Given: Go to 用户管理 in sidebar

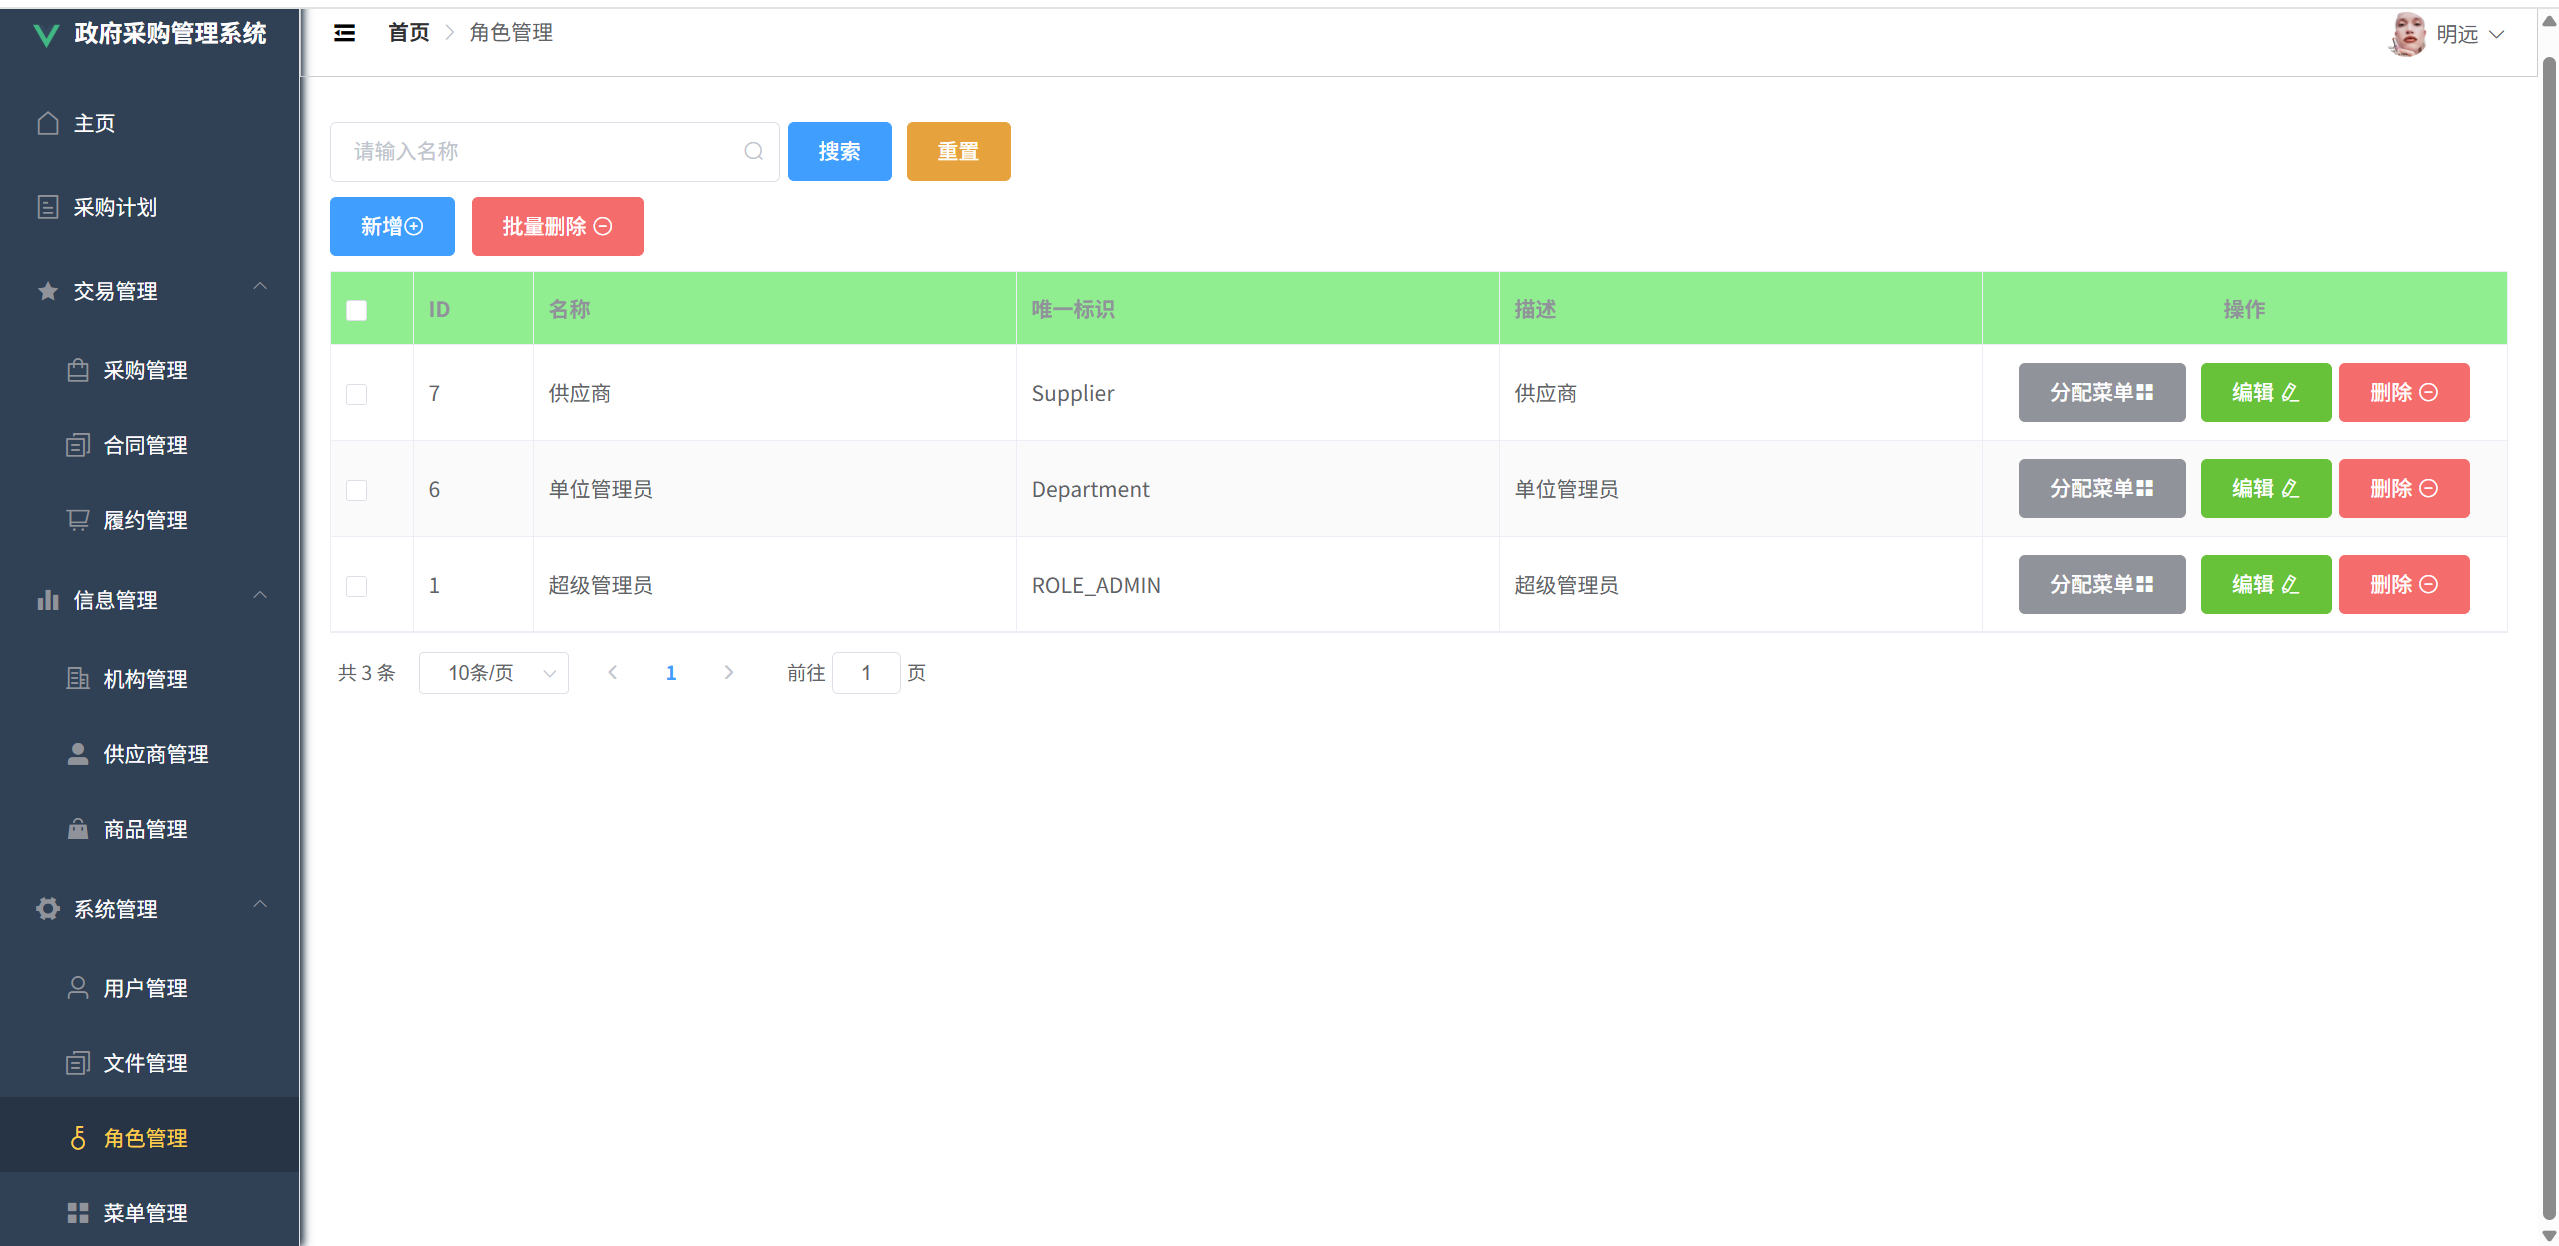Looking at the screenshot, I should click(145, 988).
